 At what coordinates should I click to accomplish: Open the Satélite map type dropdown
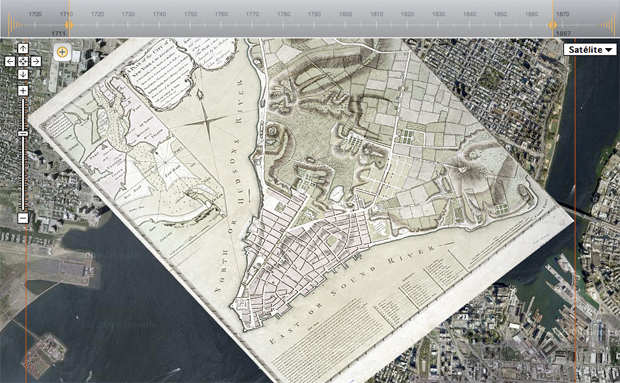[590, 50]
